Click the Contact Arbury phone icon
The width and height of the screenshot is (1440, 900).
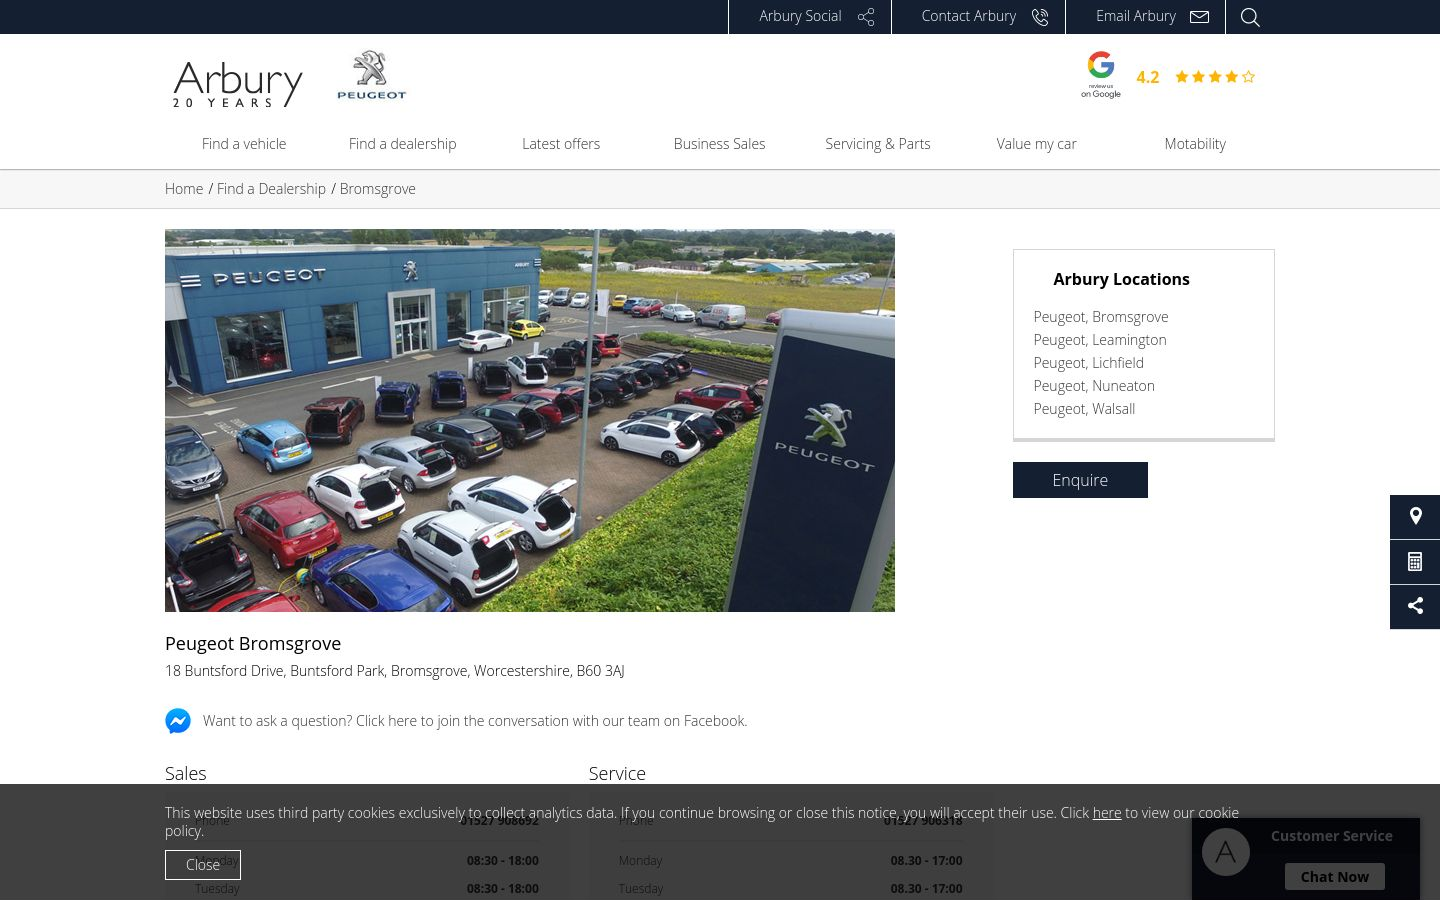1040,17
